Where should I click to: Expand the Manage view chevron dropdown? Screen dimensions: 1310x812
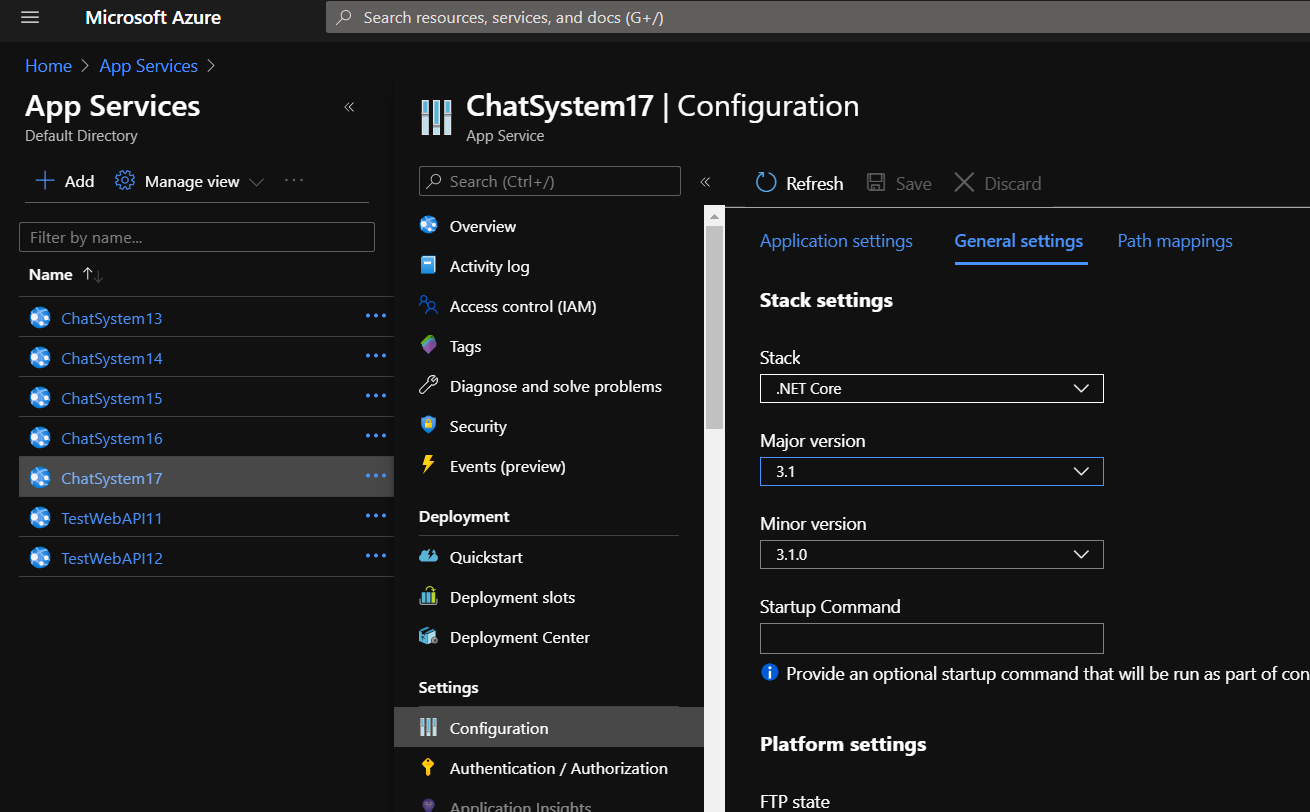pos(256,182)
